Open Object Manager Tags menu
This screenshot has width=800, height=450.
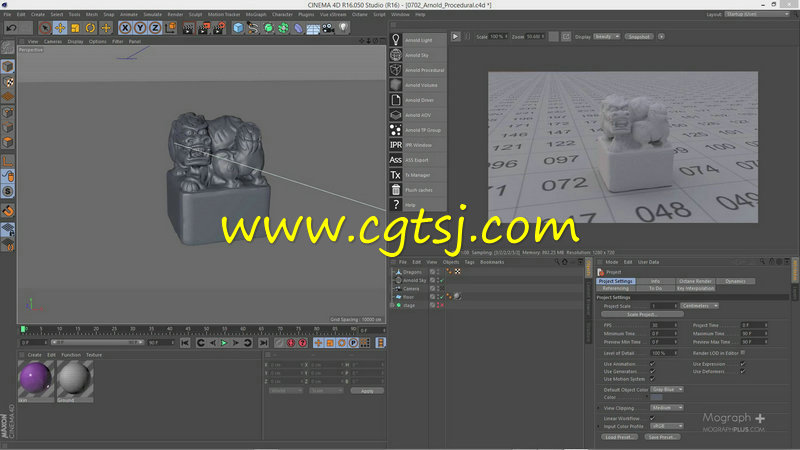[469, 262]
